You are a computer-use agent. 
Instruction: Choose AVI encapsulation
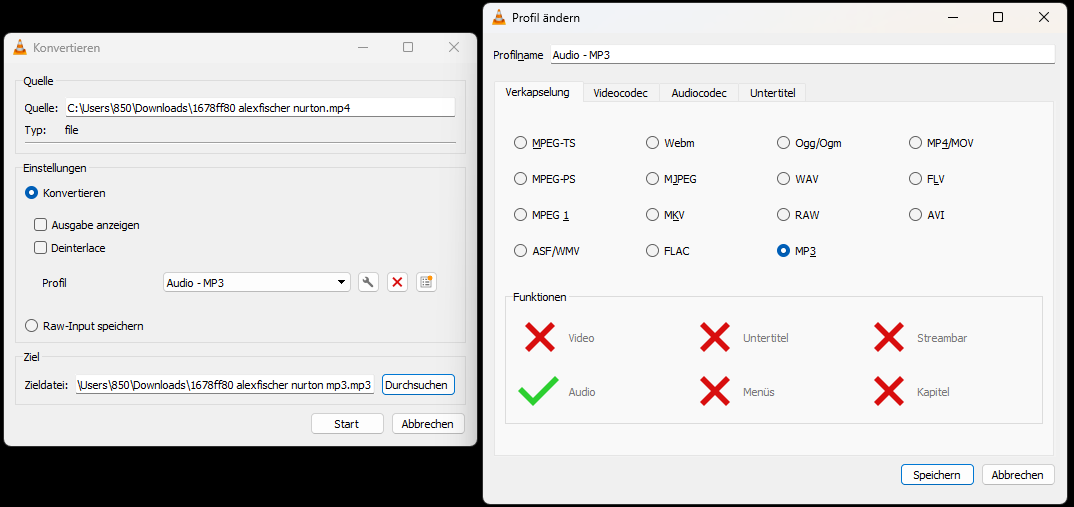coord(915,215)
